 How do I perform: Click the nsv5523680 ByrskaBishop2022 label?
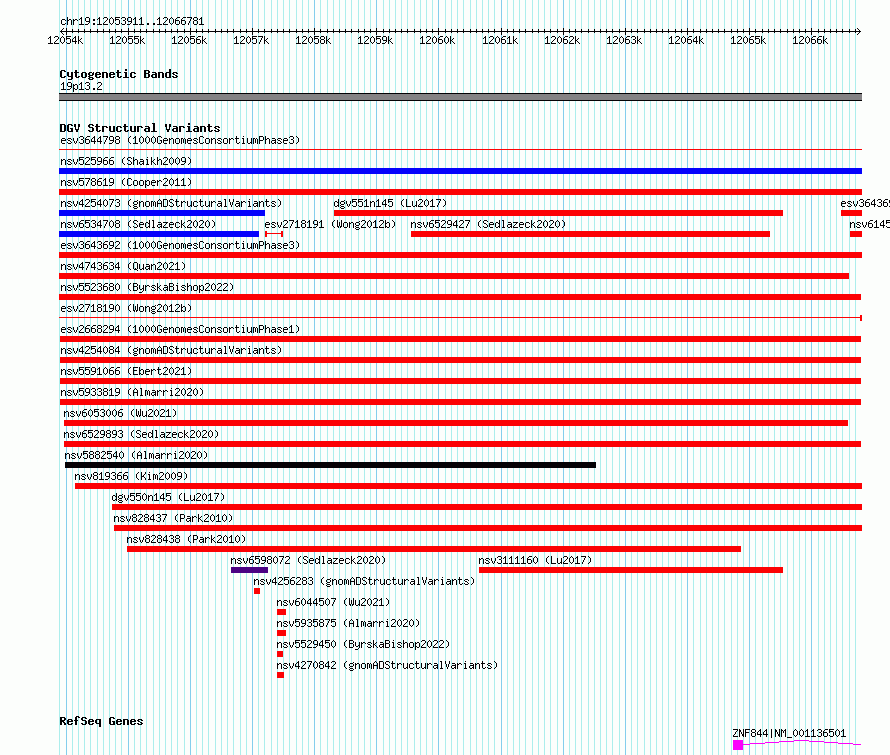click(147, 287)
